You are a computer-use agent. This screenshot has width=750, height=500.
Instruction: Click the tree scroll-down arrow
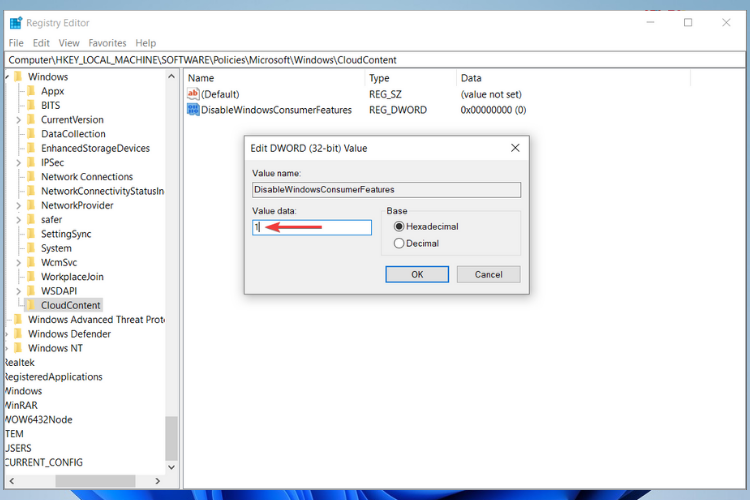tap(171, 467)
